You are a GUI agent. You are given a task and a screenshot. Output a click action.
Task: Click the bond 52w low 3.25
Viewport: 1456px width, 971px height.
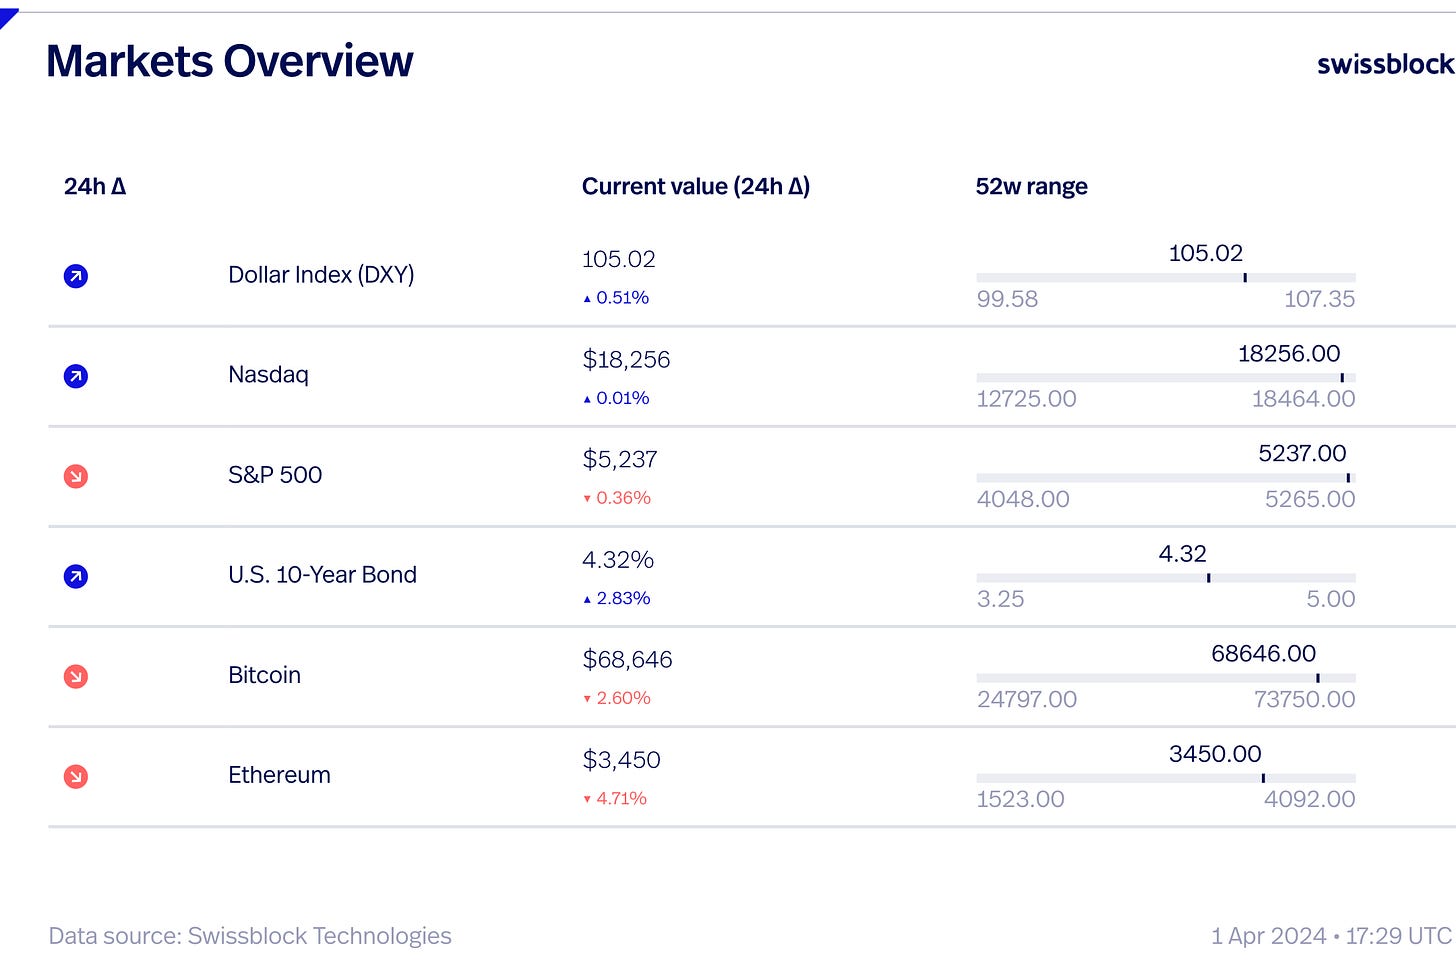click(x=1000, y=599)
